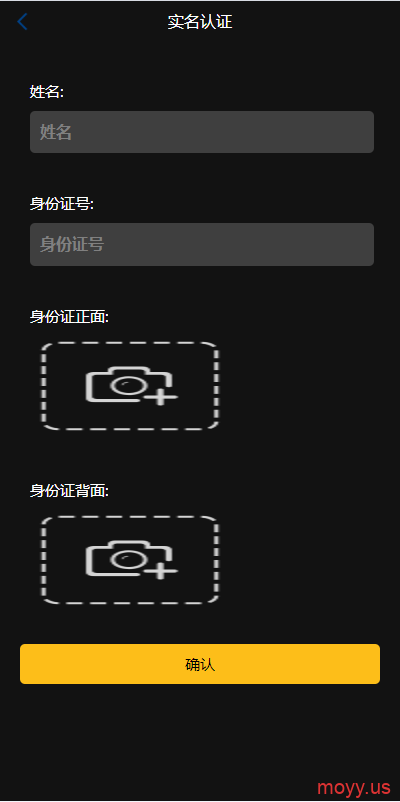Screen dimensions: 400x802
Task: Submit with the yellow 确认 button
Action: click(x=200, y=664)
